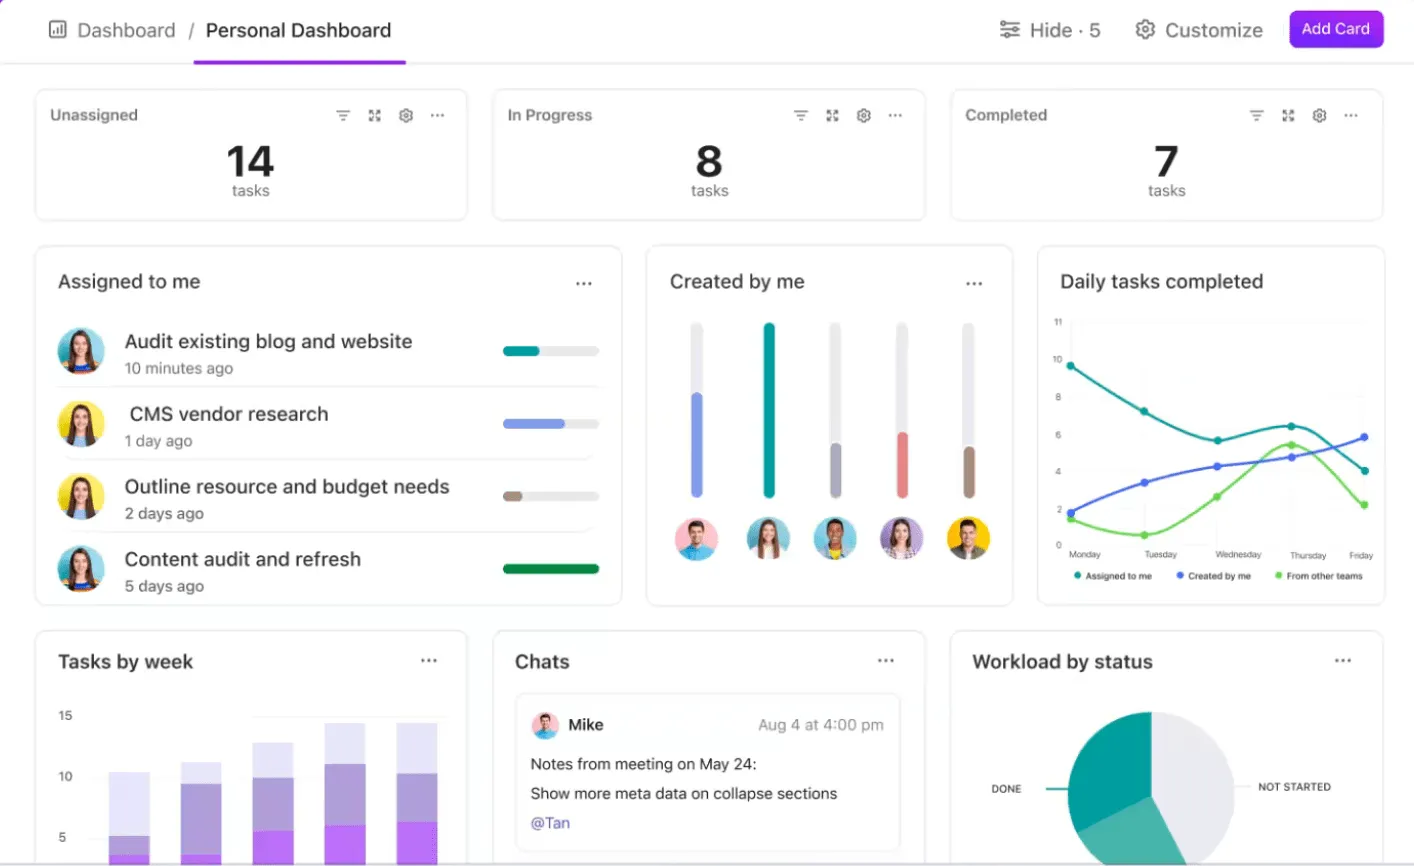Toggle 'Assigned to me' legend series
Image resolution: width=1414 pixels, height=866 pixels.
[x=1112, y=576]
